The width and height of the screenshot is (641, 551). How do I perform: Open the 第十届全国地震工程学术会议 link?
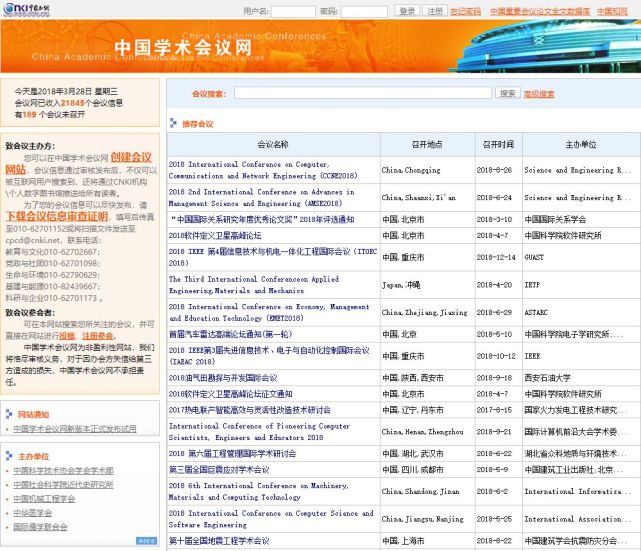[219, 541]
